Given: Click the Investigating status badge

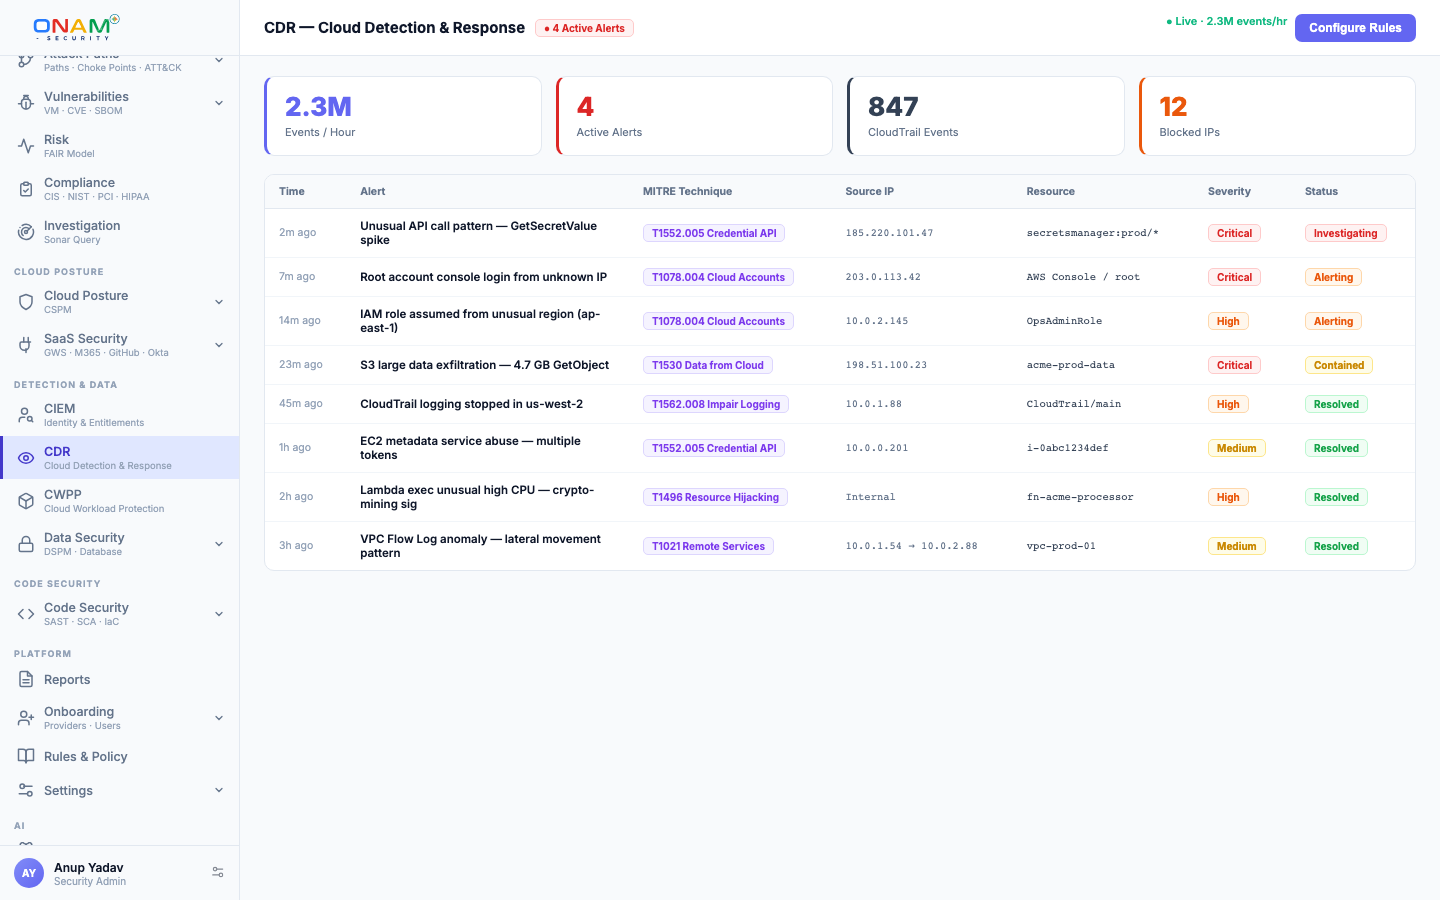Looking at the screenshot, I should (1345, 233).
